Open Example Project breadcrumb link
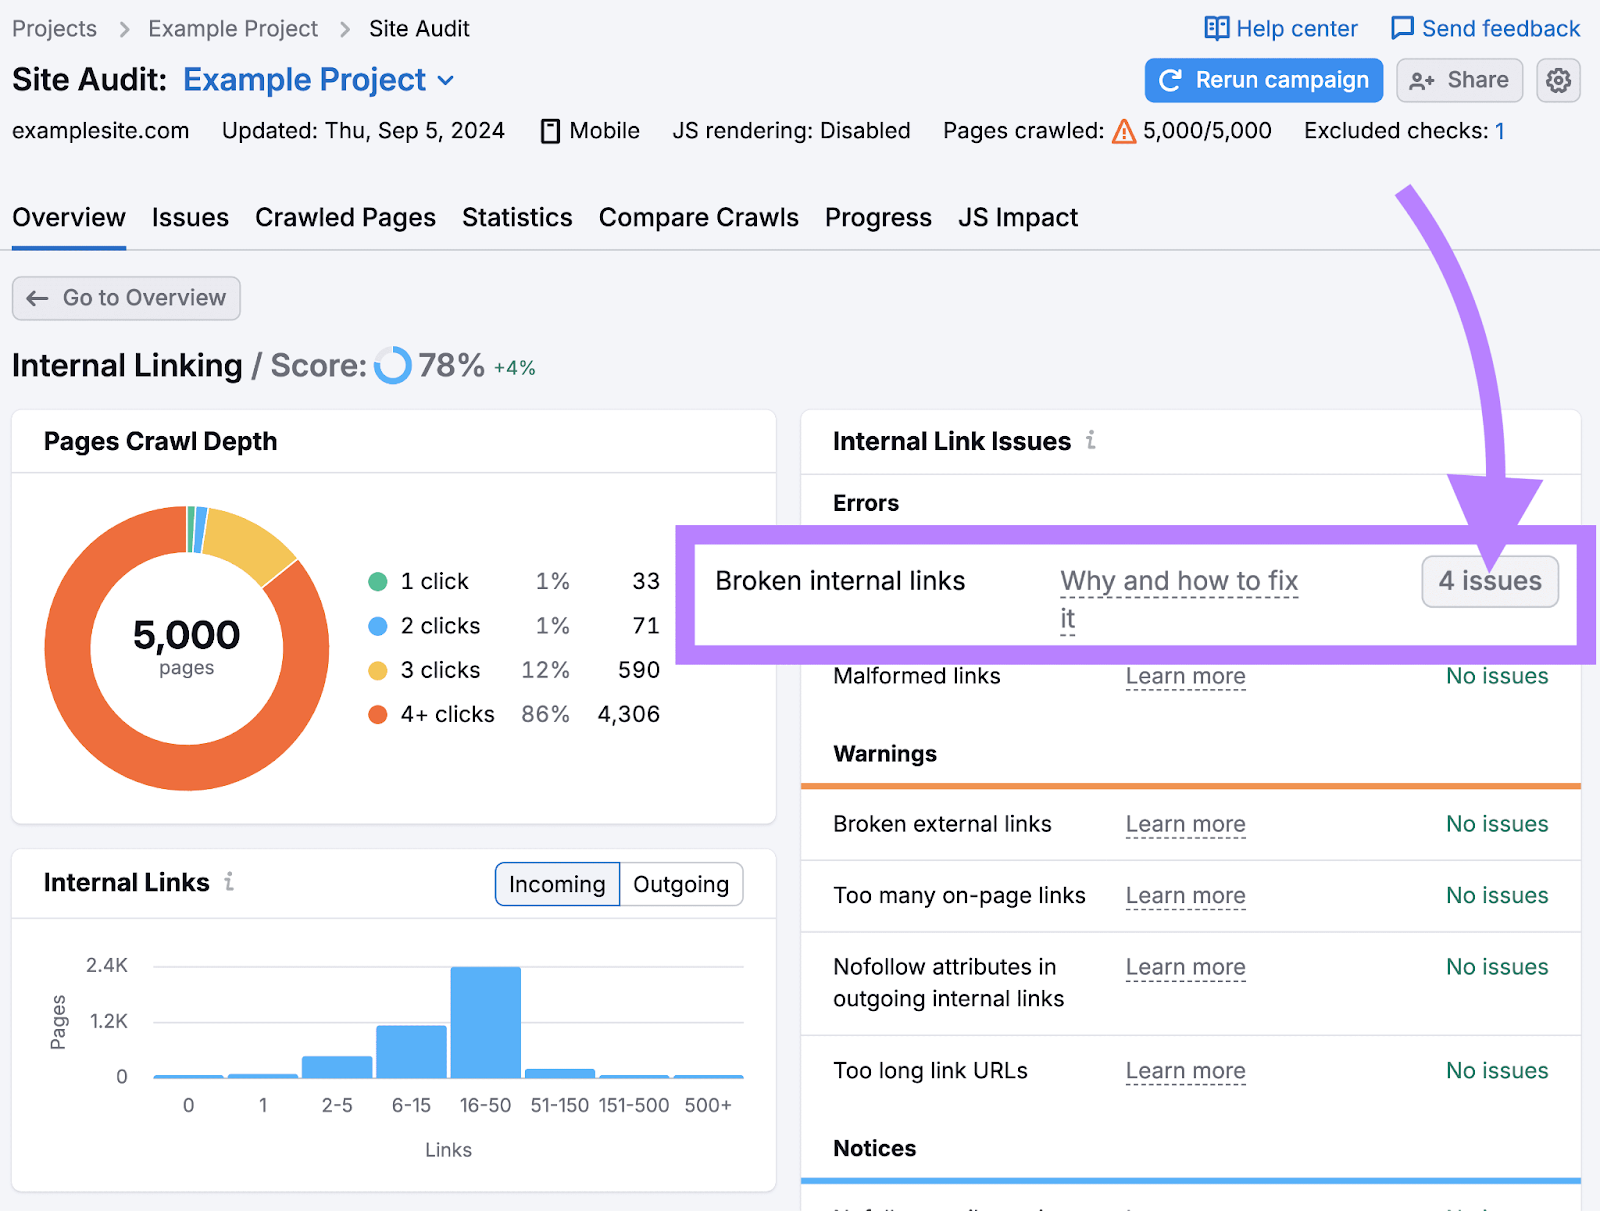Image resolution: width=1600 pixels, height=1211 pixels. pyautogui.click(x=233, y=29)
